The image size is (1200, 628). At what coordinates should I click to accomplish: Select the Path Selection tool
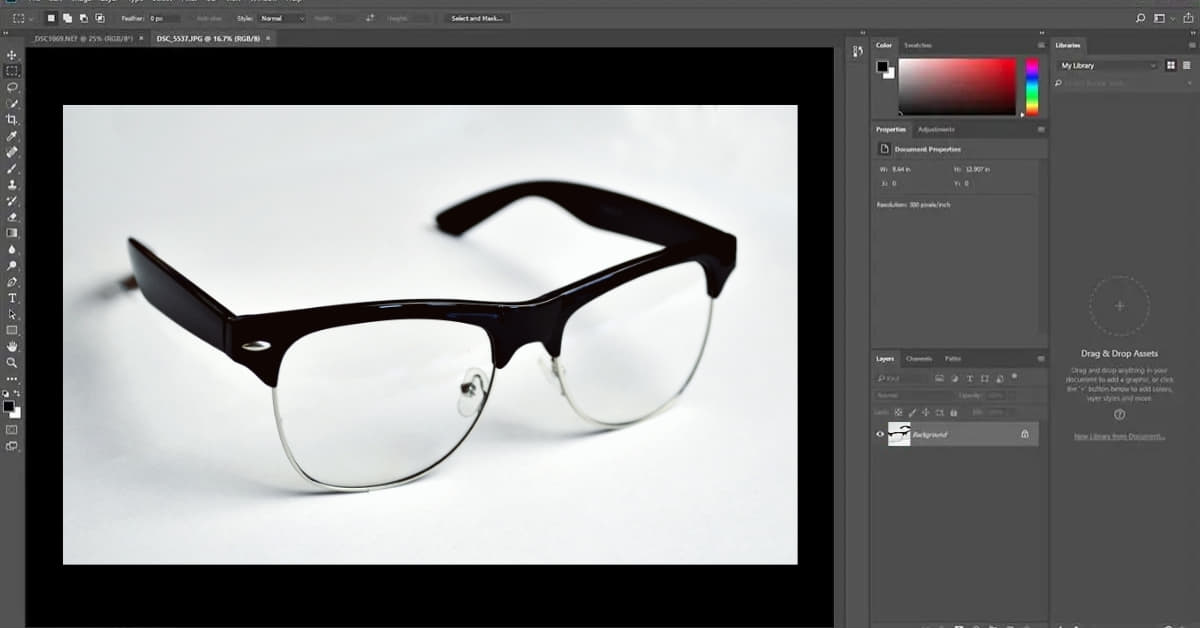coord(12,314)
